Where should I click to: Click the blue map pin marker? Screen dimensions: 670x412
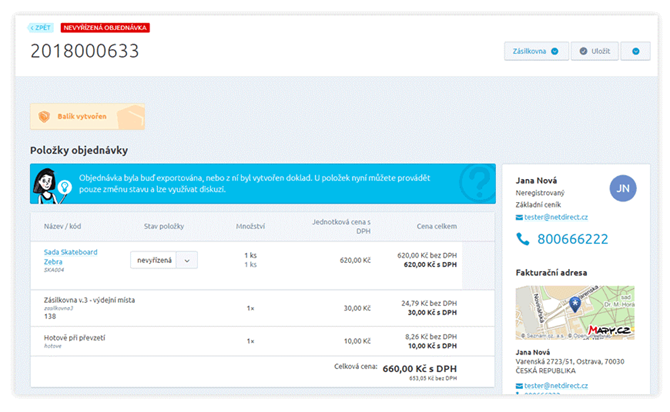pos(574,304)
